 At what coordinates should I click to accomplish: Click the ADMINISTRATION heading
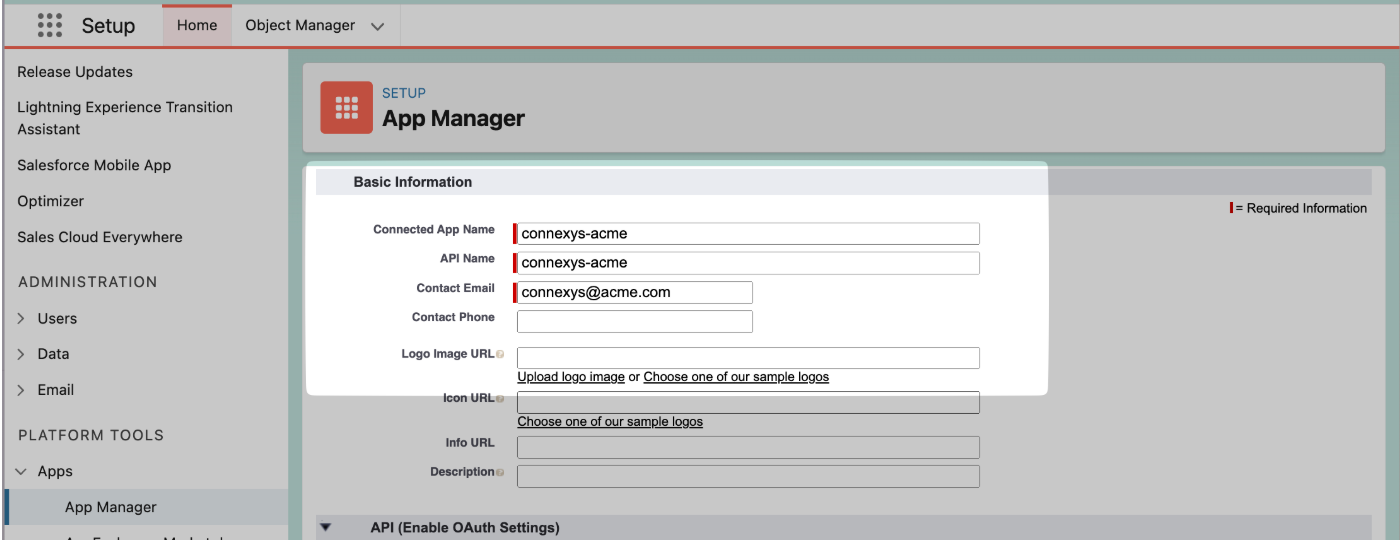click(88, 282)
